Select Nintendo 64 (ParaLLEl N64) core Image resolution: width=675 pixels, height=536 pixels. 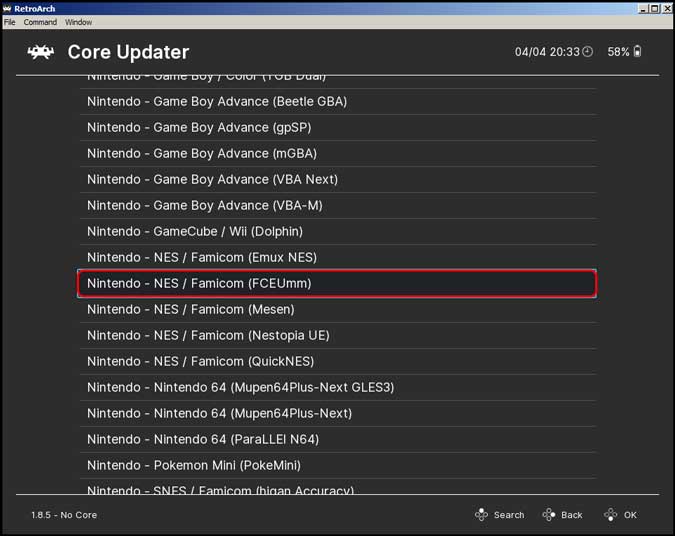pyautogui.click(x=338, y=440)
